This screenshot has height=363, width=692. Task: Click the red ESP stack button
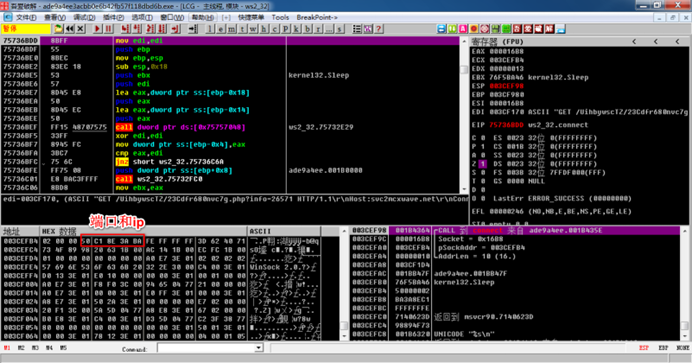coord(644,348)
